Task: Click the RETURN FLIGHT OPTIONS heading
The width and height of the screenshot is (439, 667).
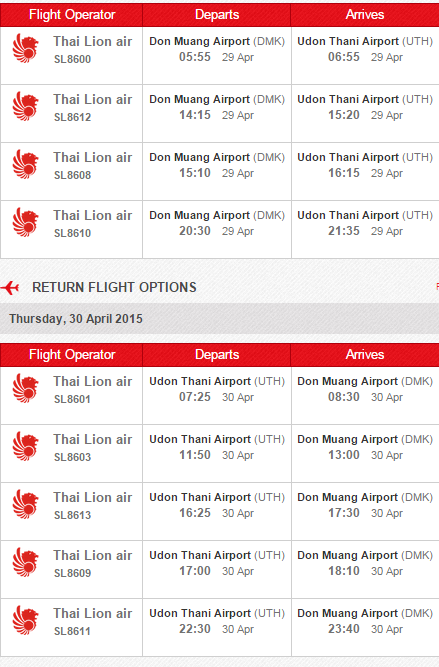Action: tap(114, 288)
